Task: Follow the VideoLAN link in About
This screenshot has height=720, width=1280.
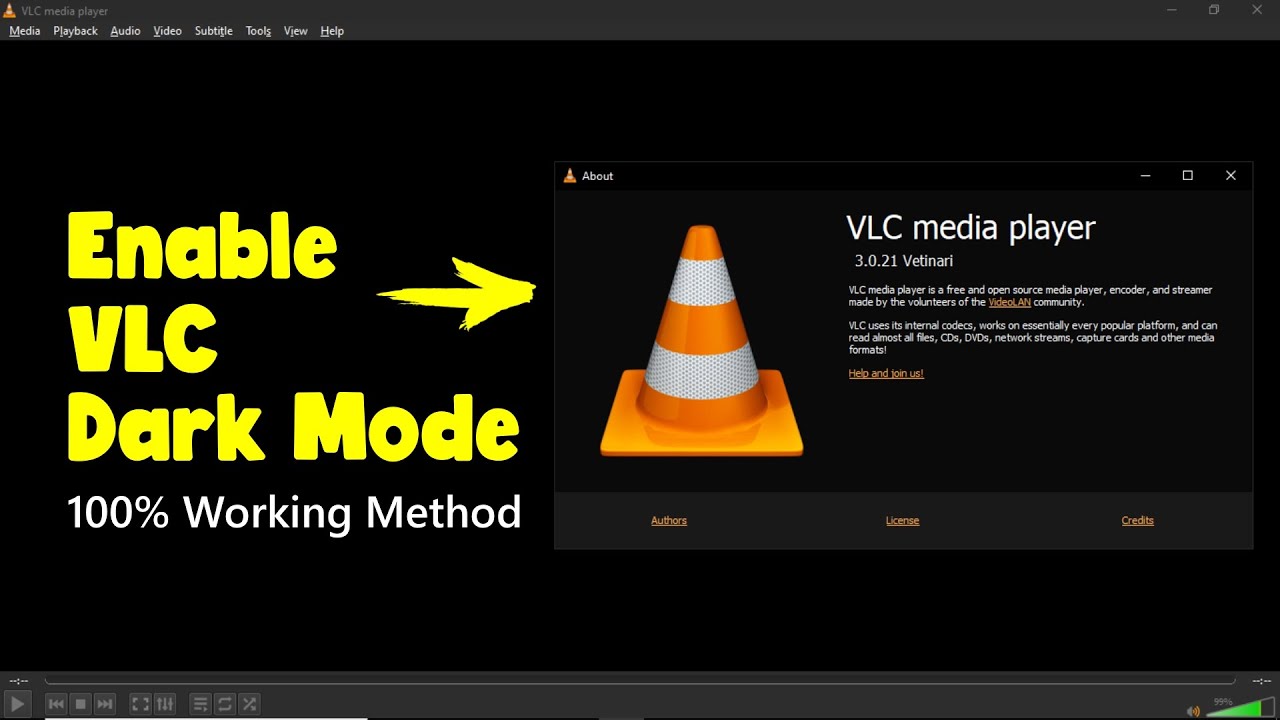Action: [1009, 302]
